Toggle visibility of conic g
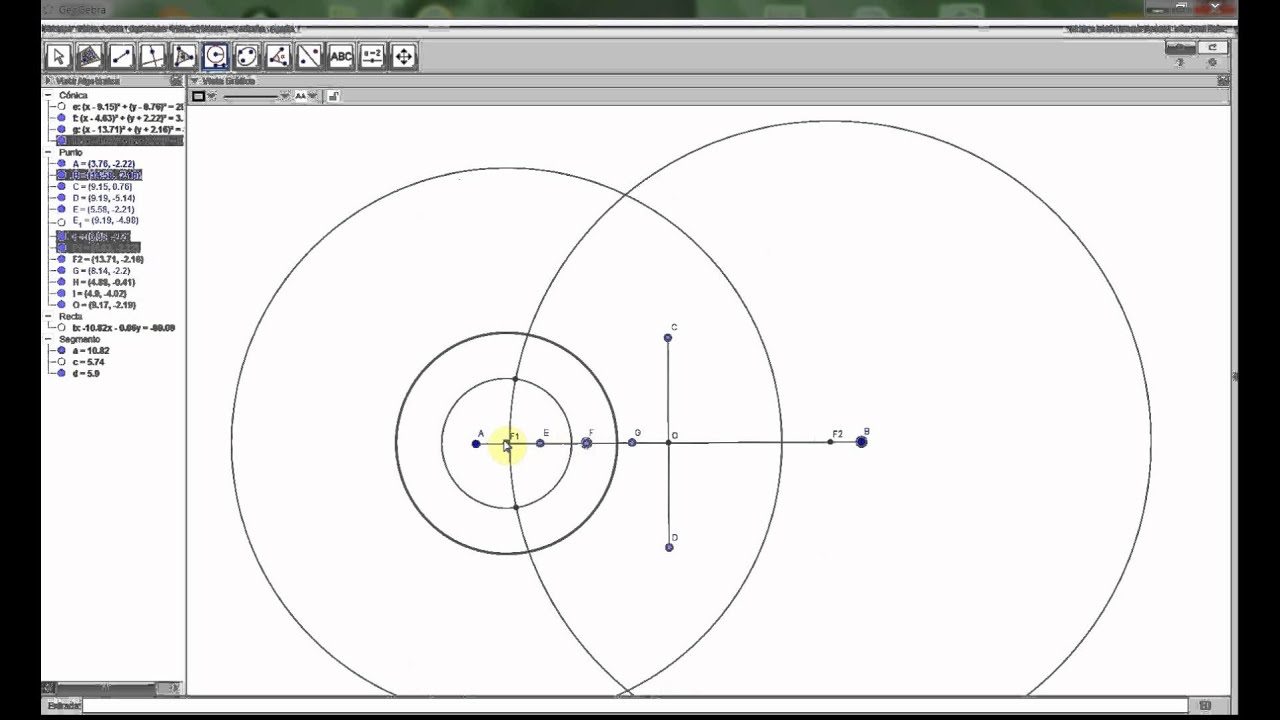 62,129
